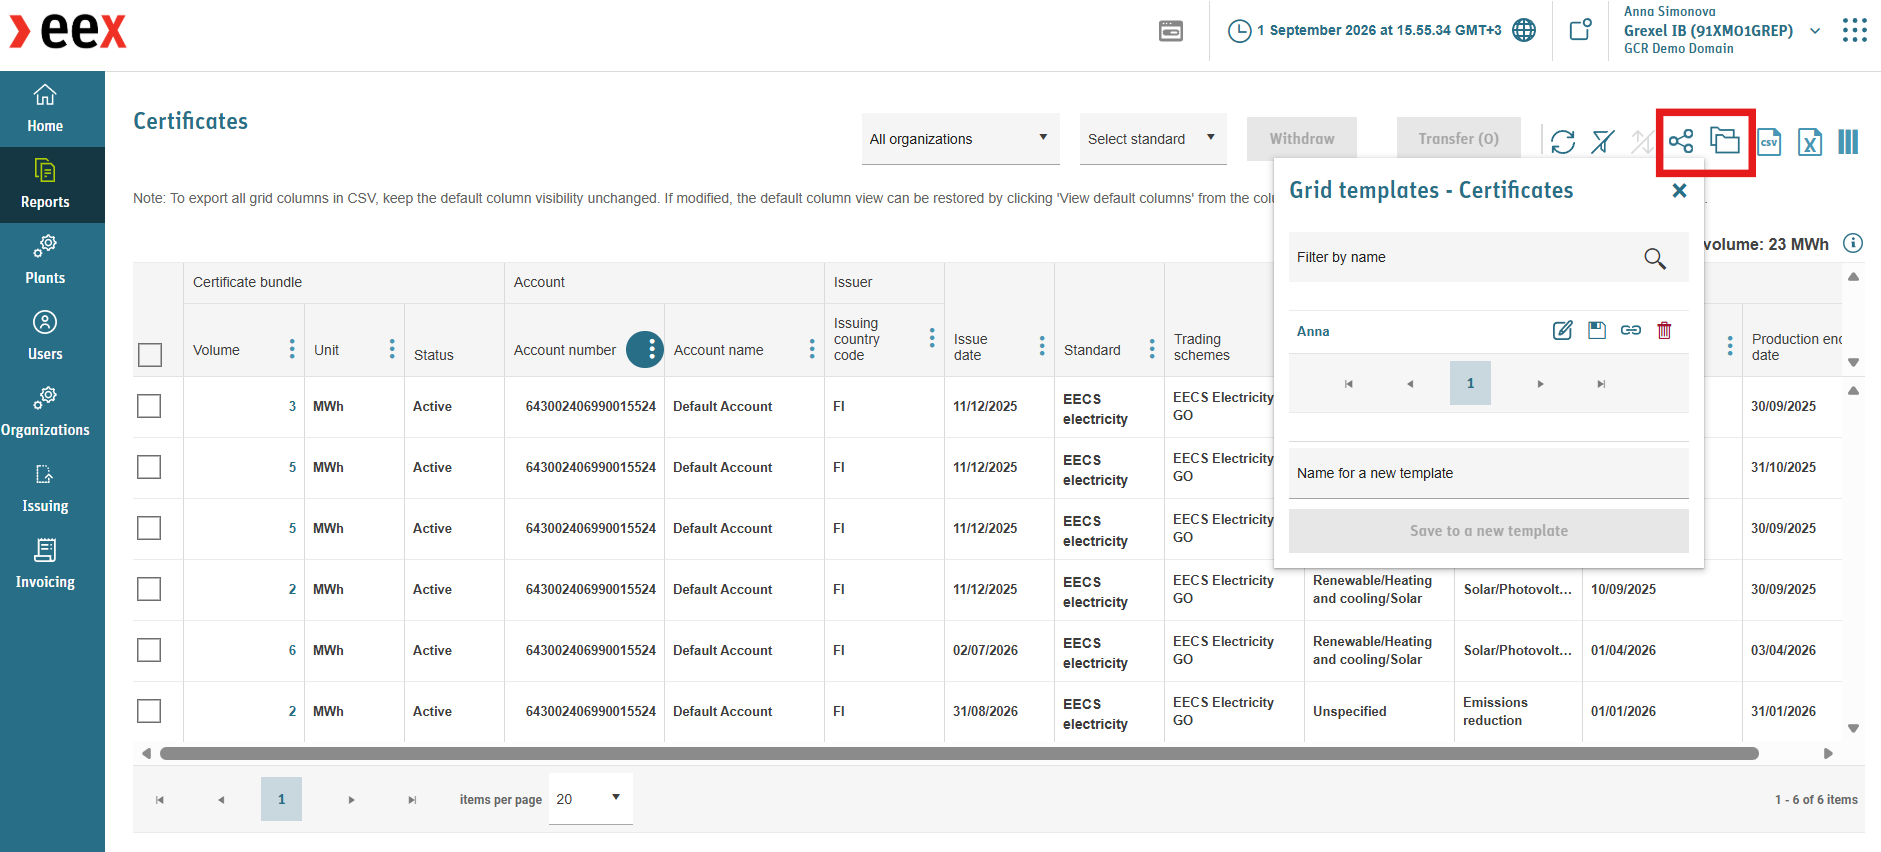
Task: Toggle the select-all certificates checkbox
Action: [150, 355]
